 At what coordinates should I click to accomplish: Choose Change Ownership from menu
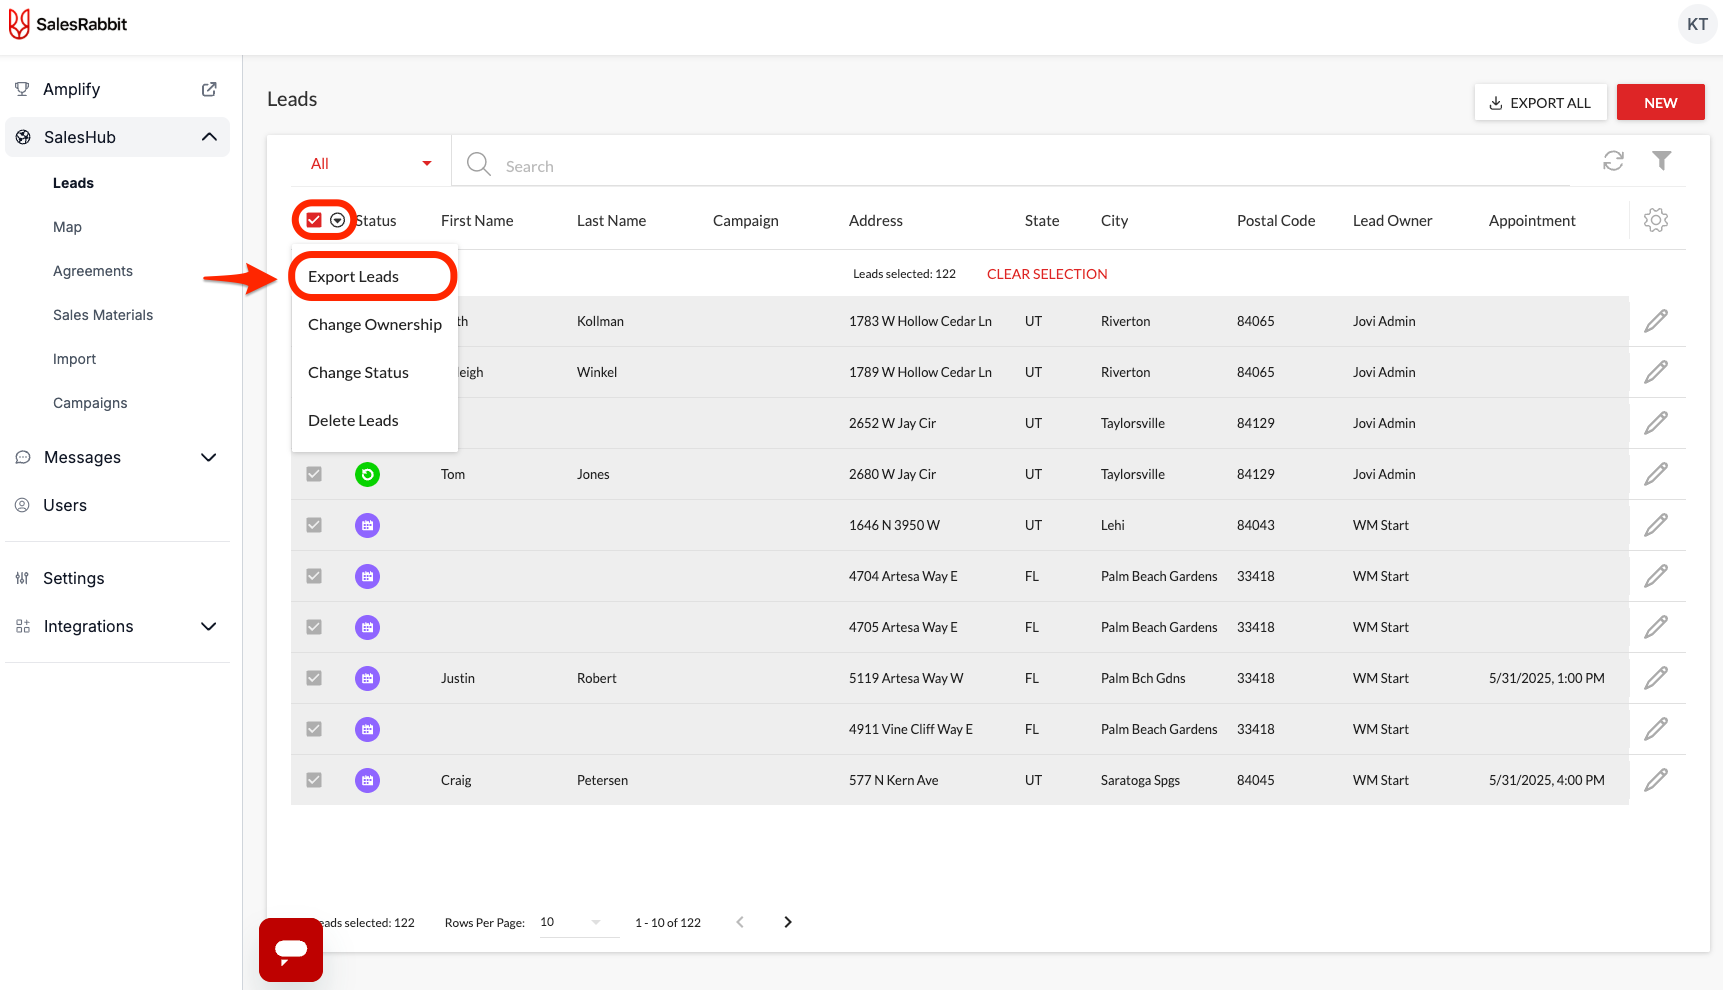374,324
